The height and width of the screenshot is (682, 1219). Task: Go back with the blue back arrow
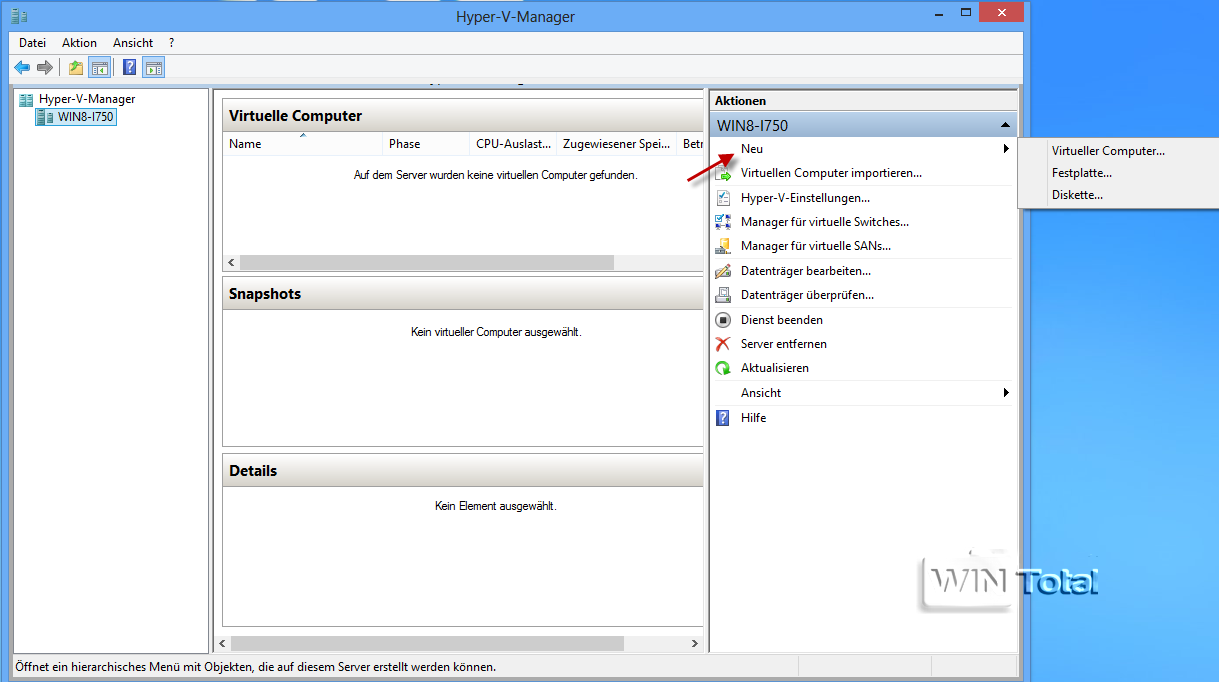click(21, 67)
